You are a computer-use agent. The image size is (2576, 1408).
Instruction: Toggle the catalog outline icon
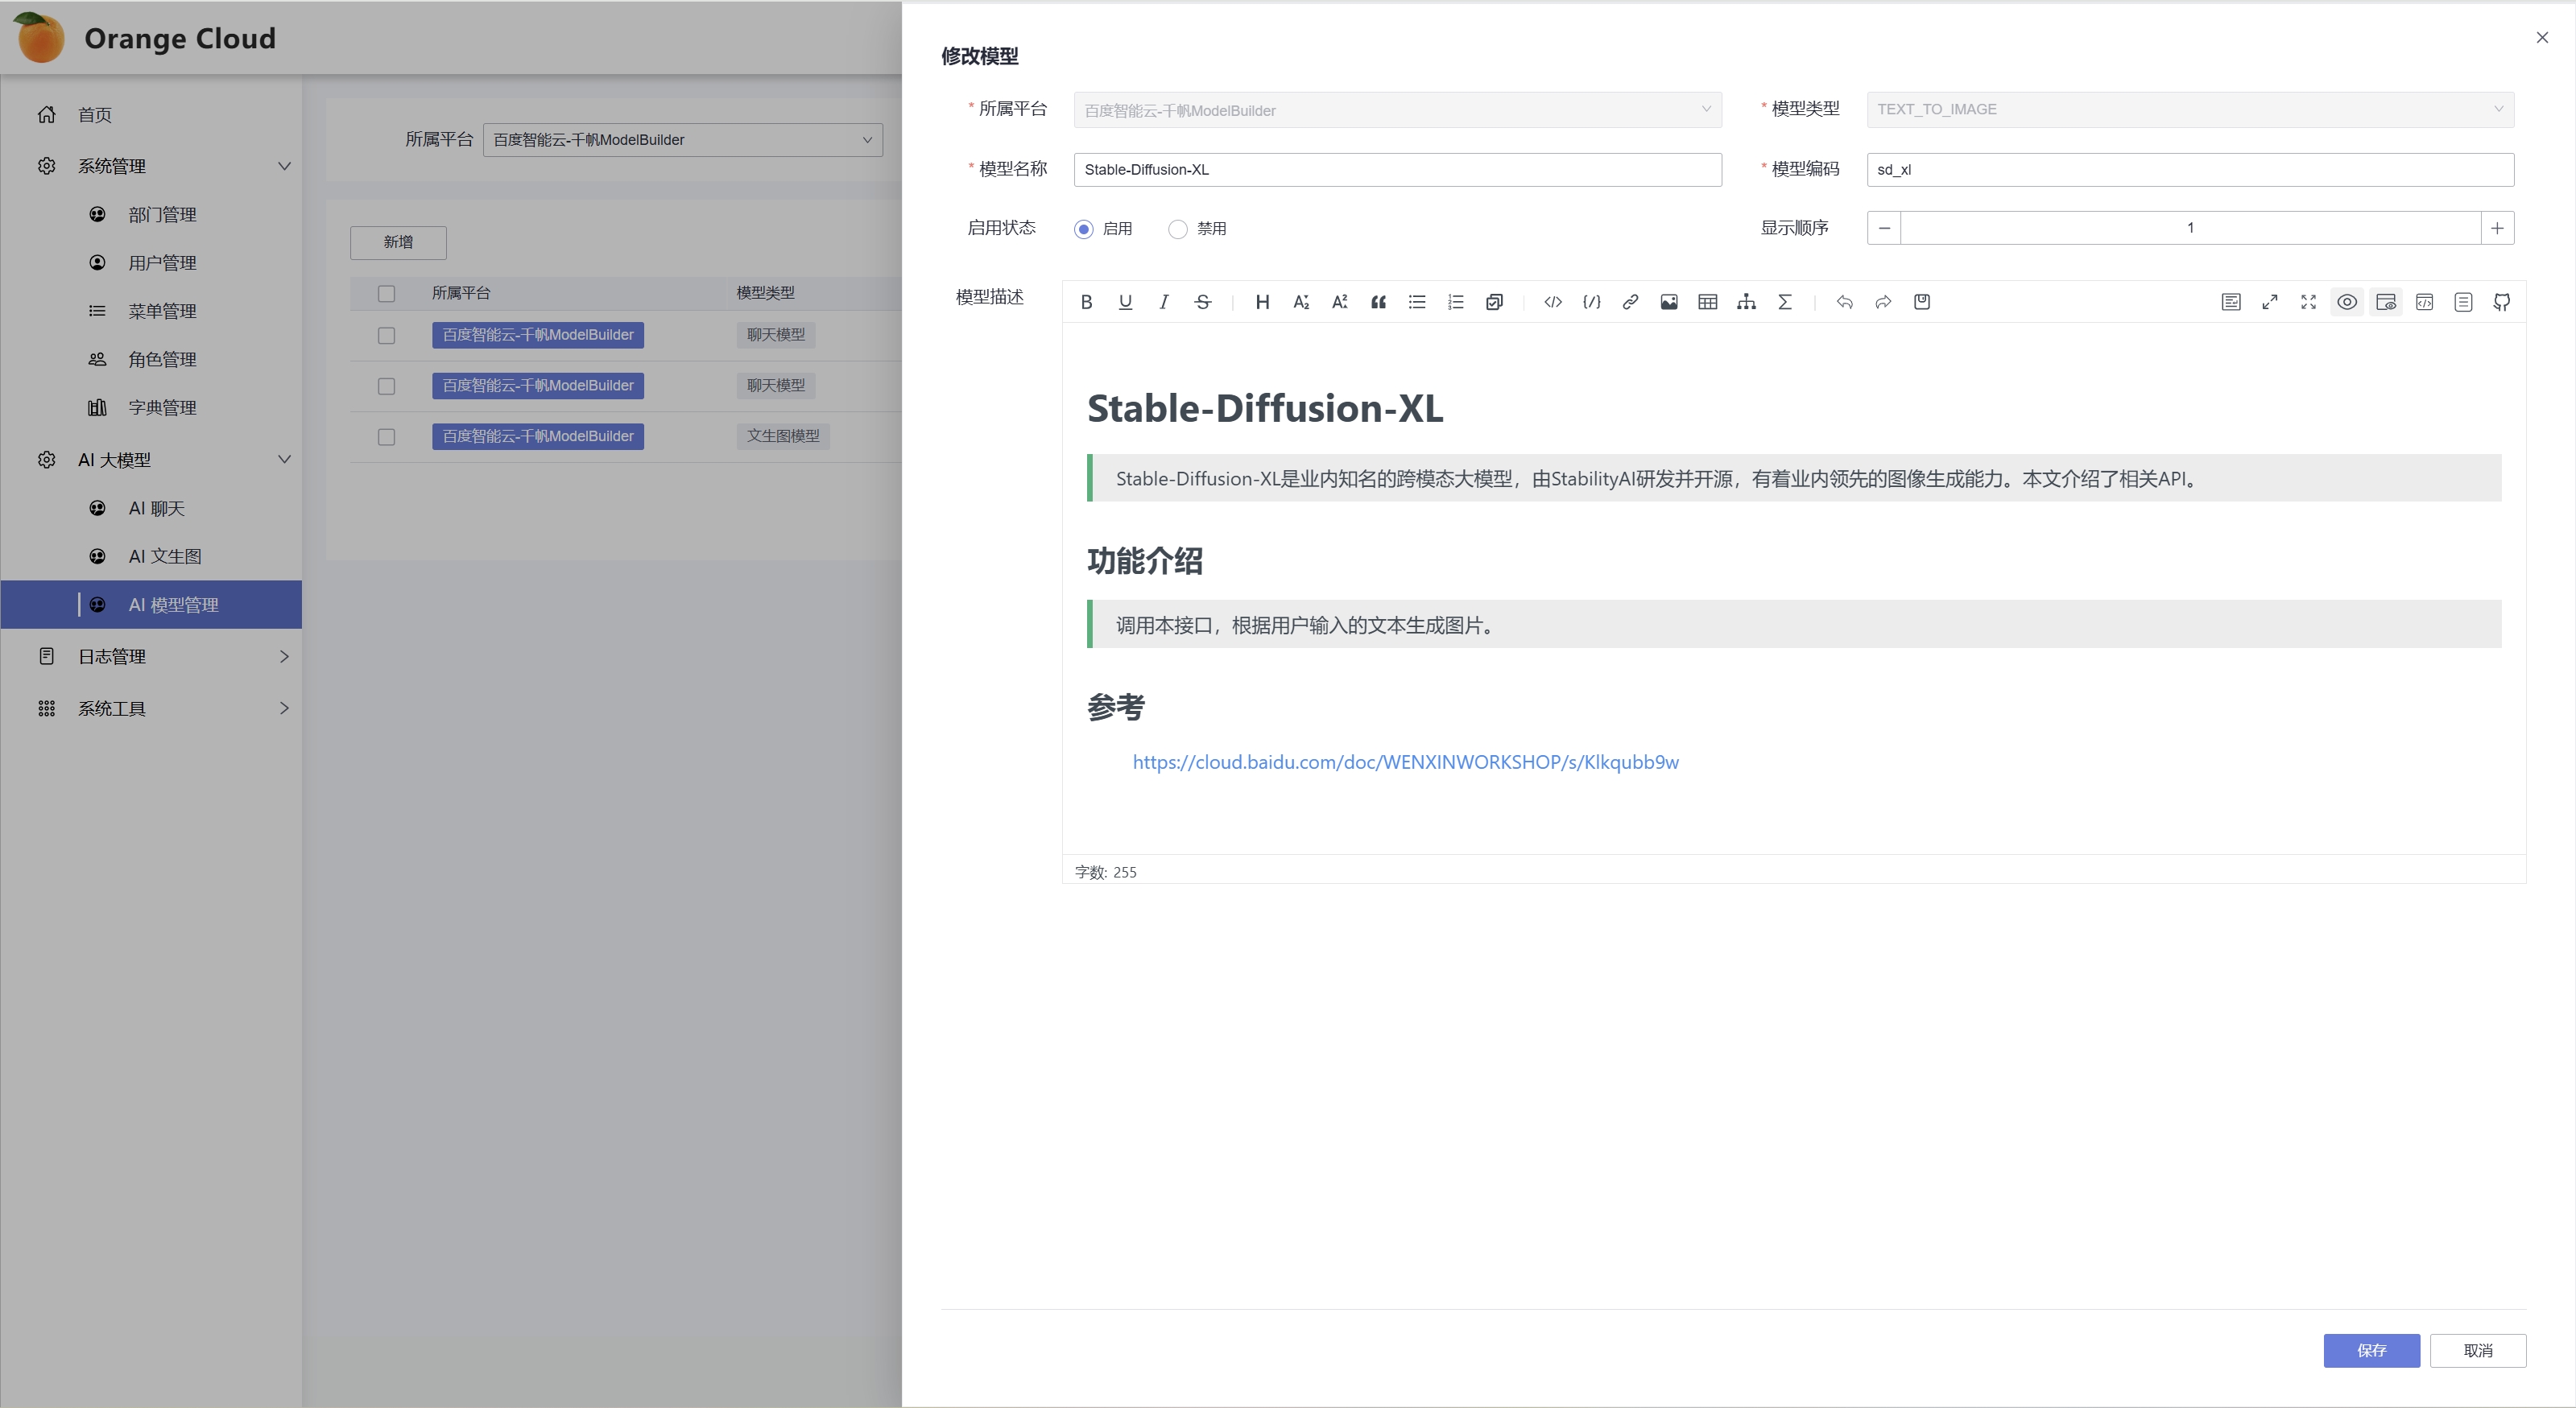click(2464, 302)
